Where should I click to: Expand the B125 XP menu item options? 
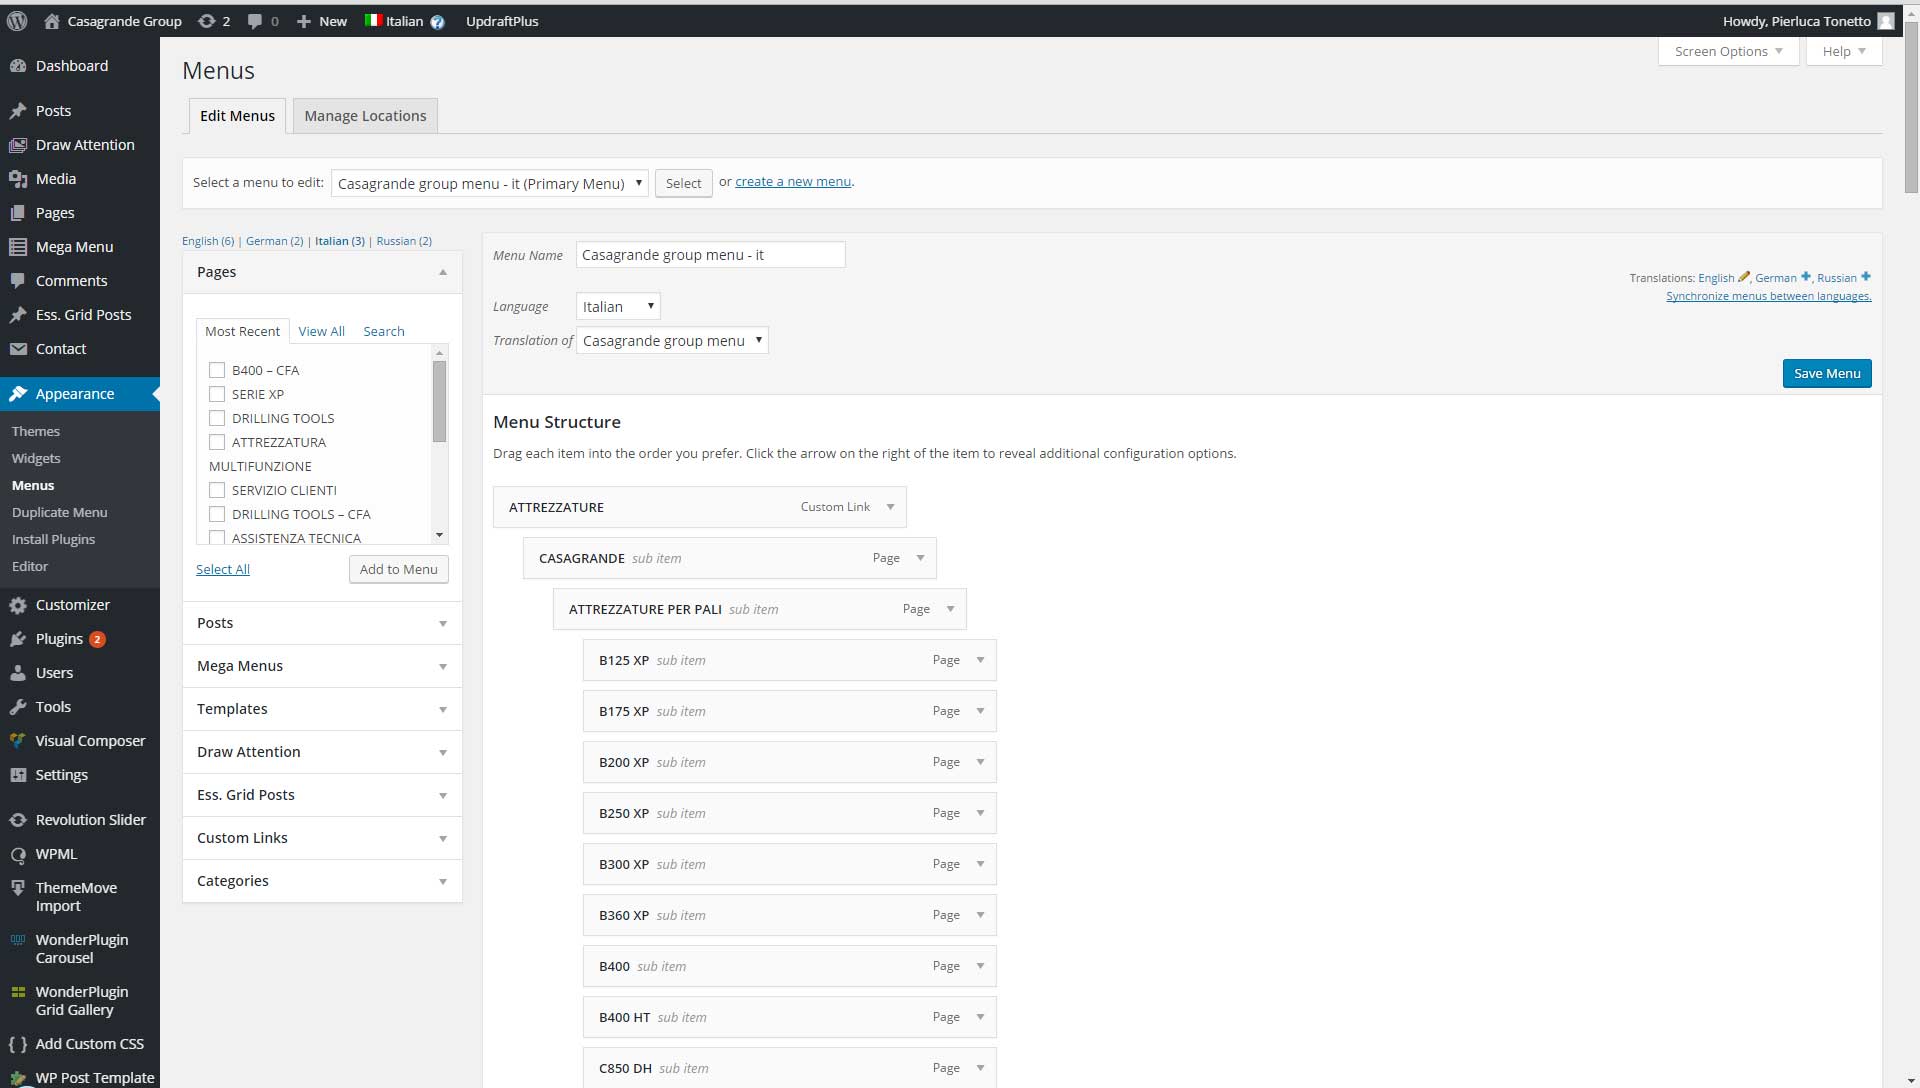(980, 660)
